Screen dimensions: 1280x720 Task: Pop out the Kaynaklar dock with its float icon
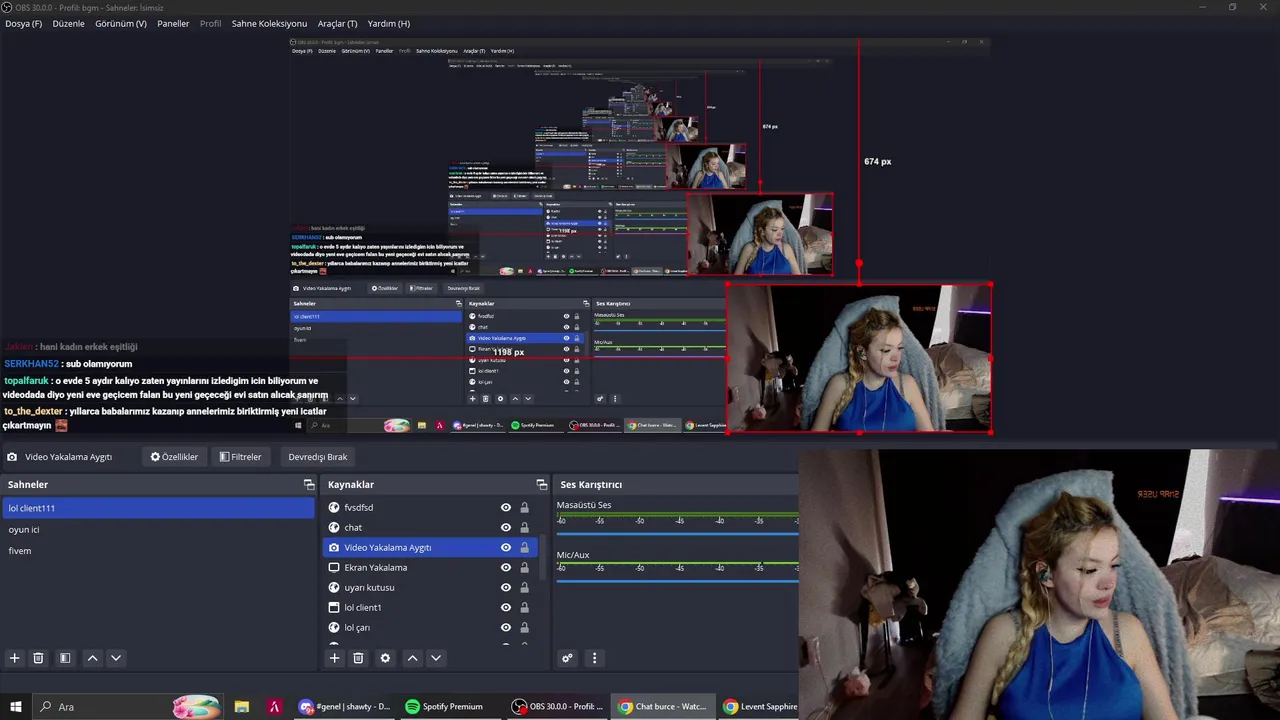(541, 484)
